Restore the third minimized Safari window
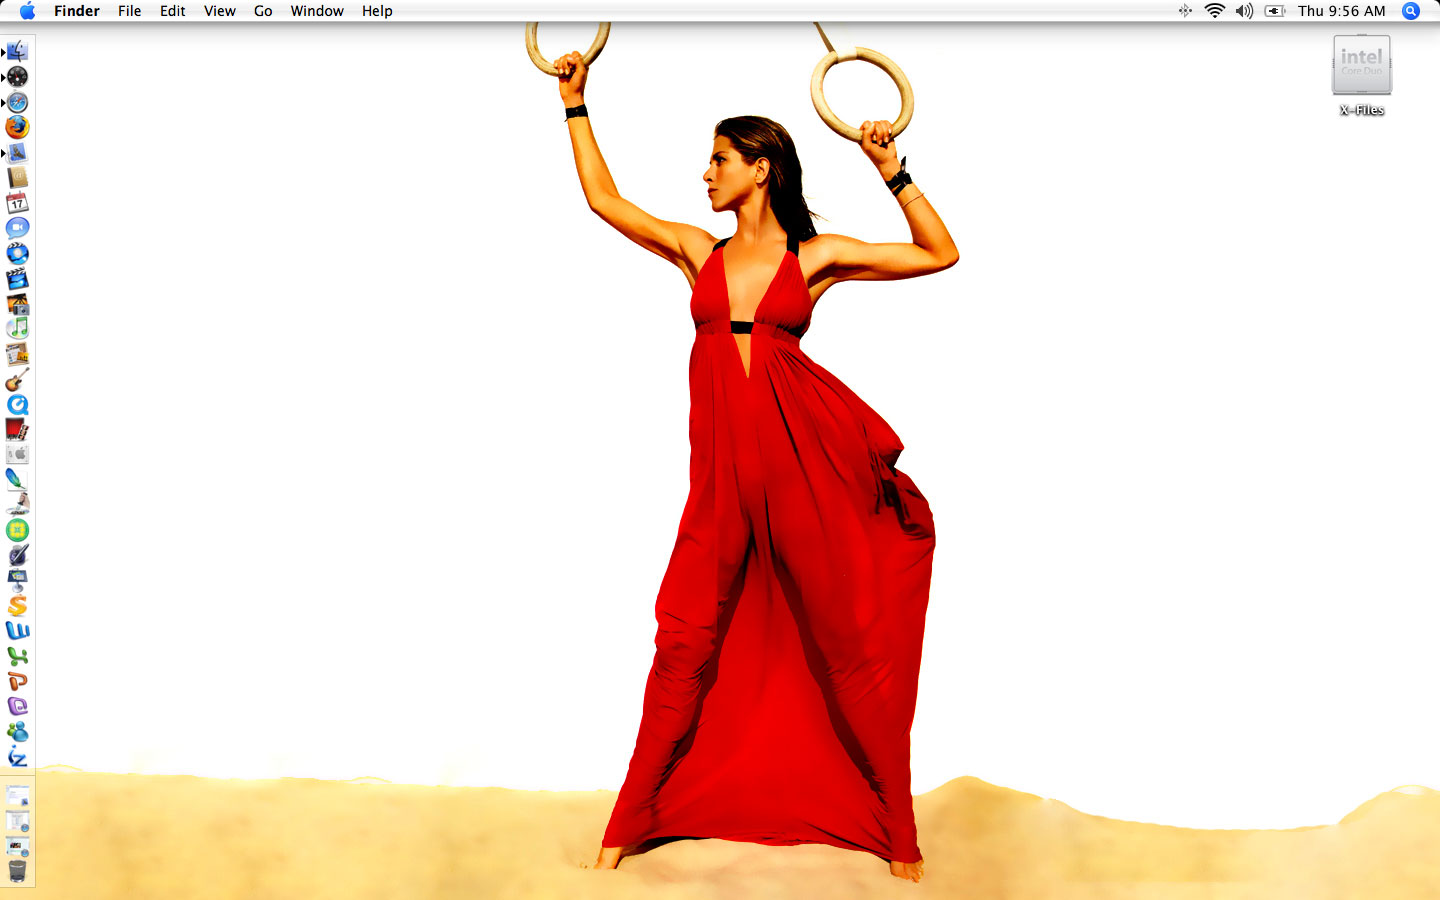 (17, 846)
